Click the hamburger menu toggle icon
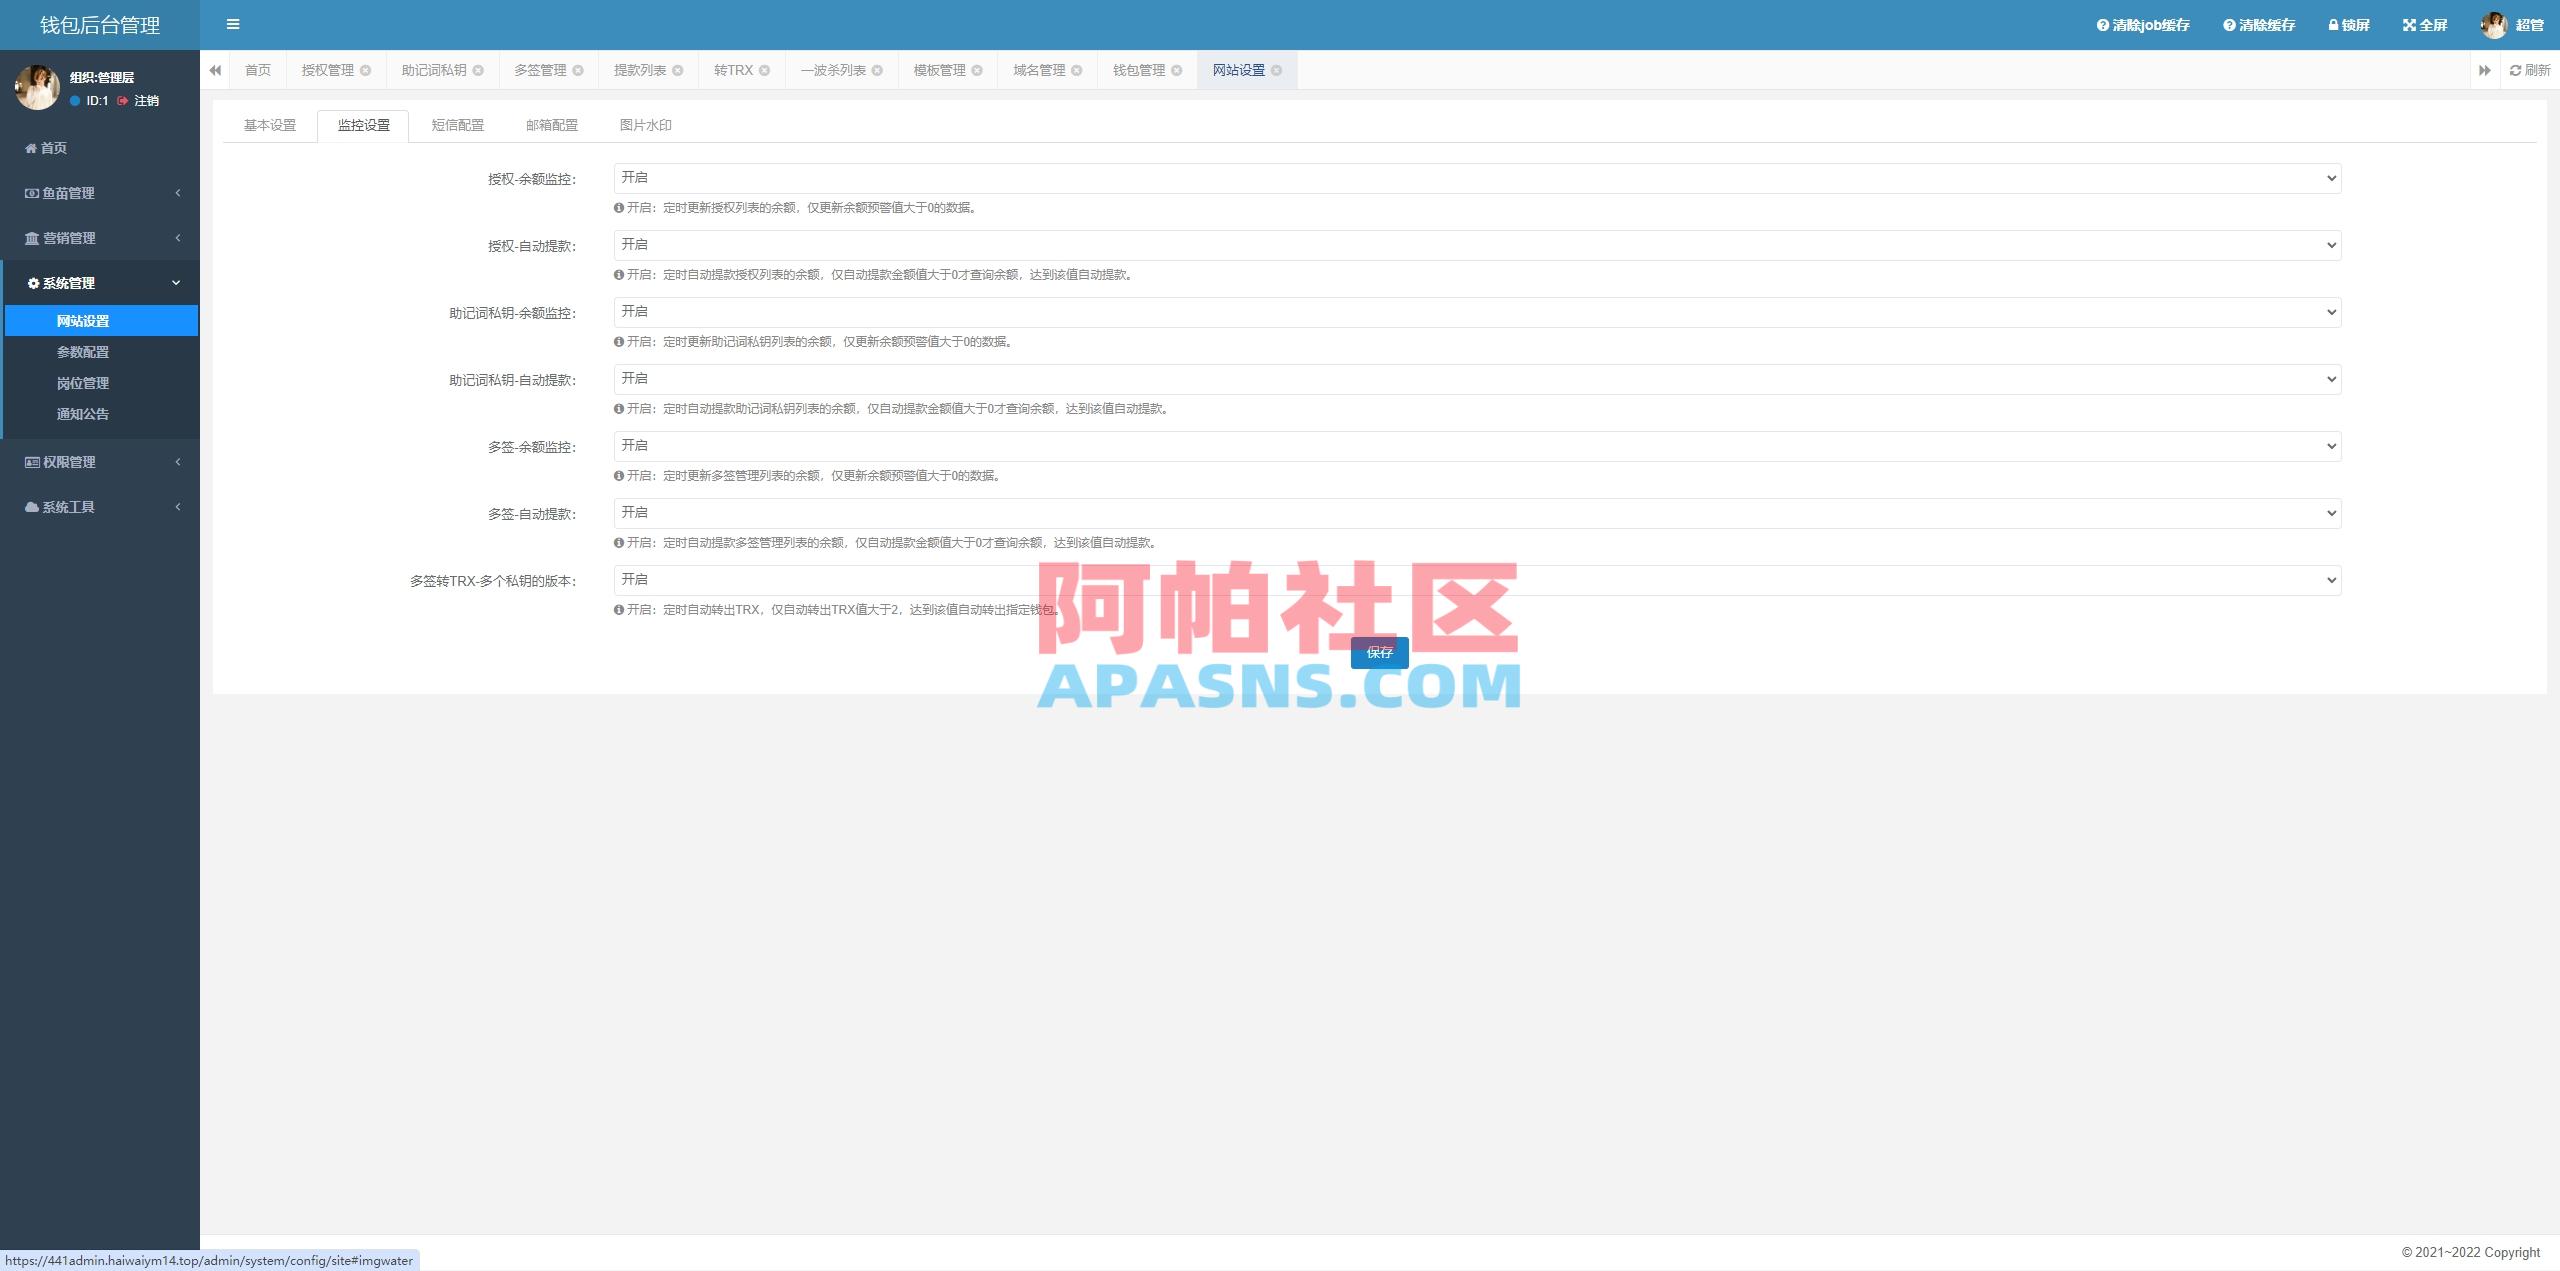Screen dimensions: 2560x1271 pos(233,25)
